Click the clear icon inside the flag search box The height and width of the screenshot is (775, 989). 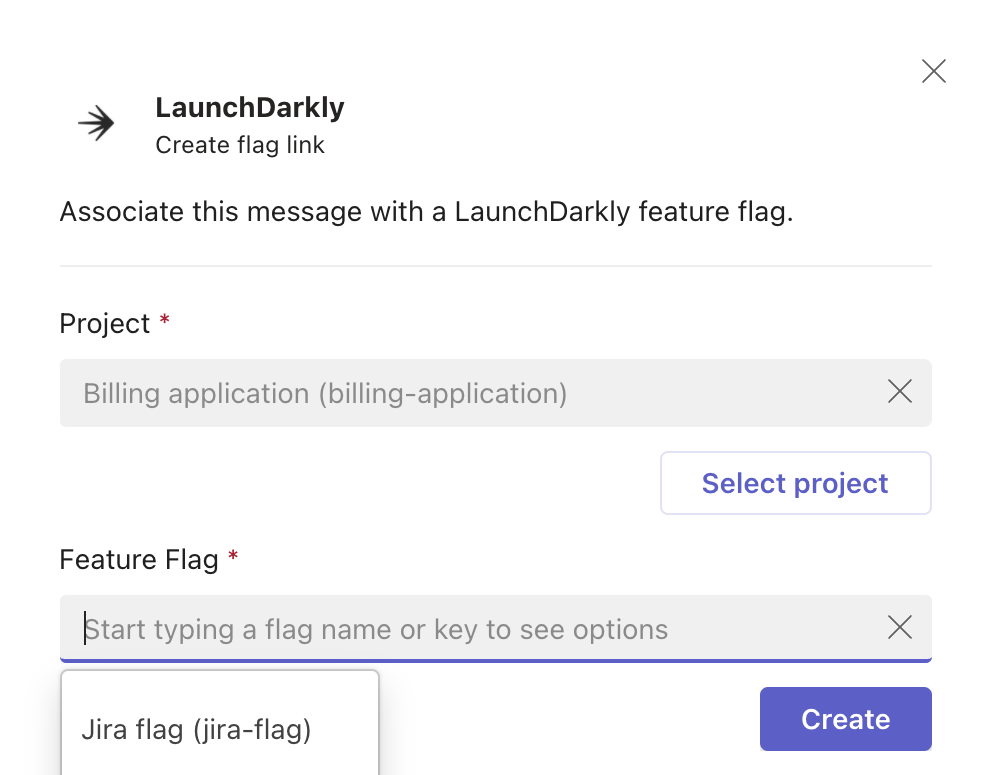[899, 628]
